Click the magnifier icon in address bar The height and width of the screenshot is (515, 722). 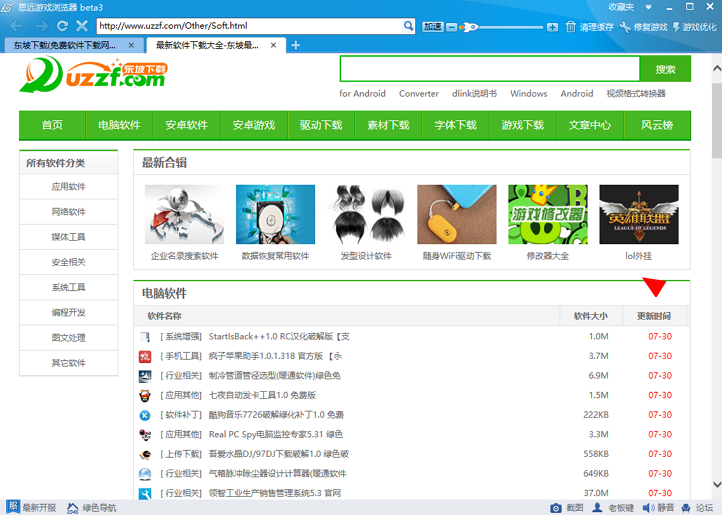coord(408,25)
